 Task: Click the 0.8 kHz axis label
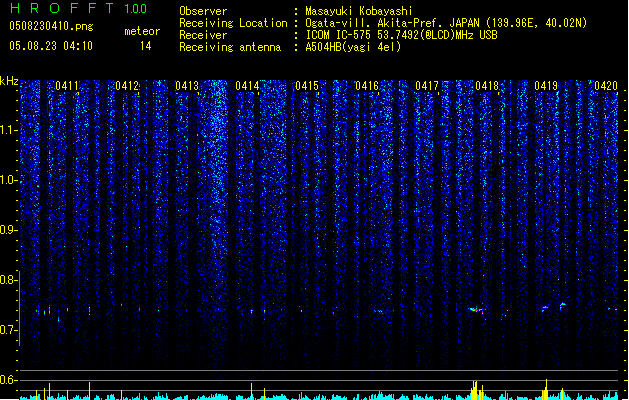click(x=9, y=280)
